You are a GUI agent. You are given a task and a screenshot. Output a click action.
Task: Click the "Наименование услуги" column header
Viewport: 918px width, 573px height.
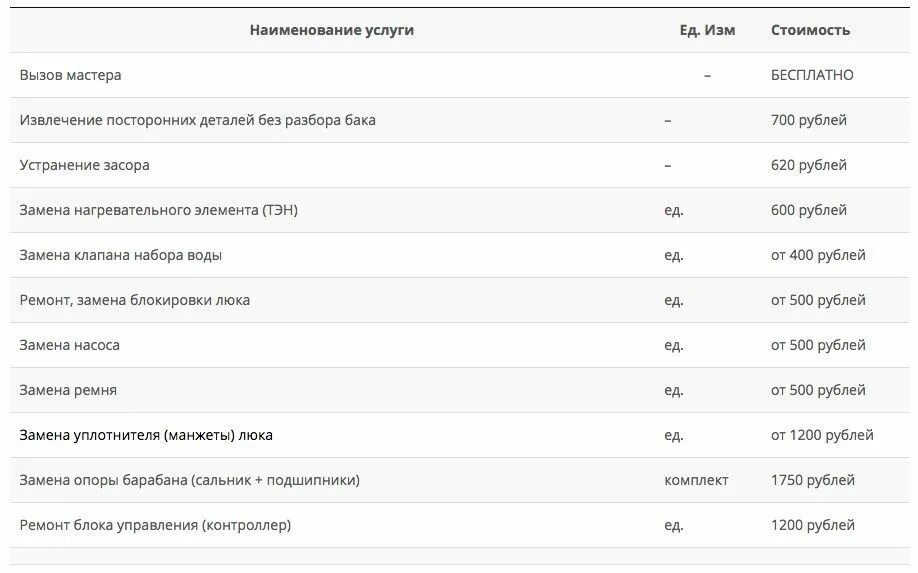[x=331, y=30]
